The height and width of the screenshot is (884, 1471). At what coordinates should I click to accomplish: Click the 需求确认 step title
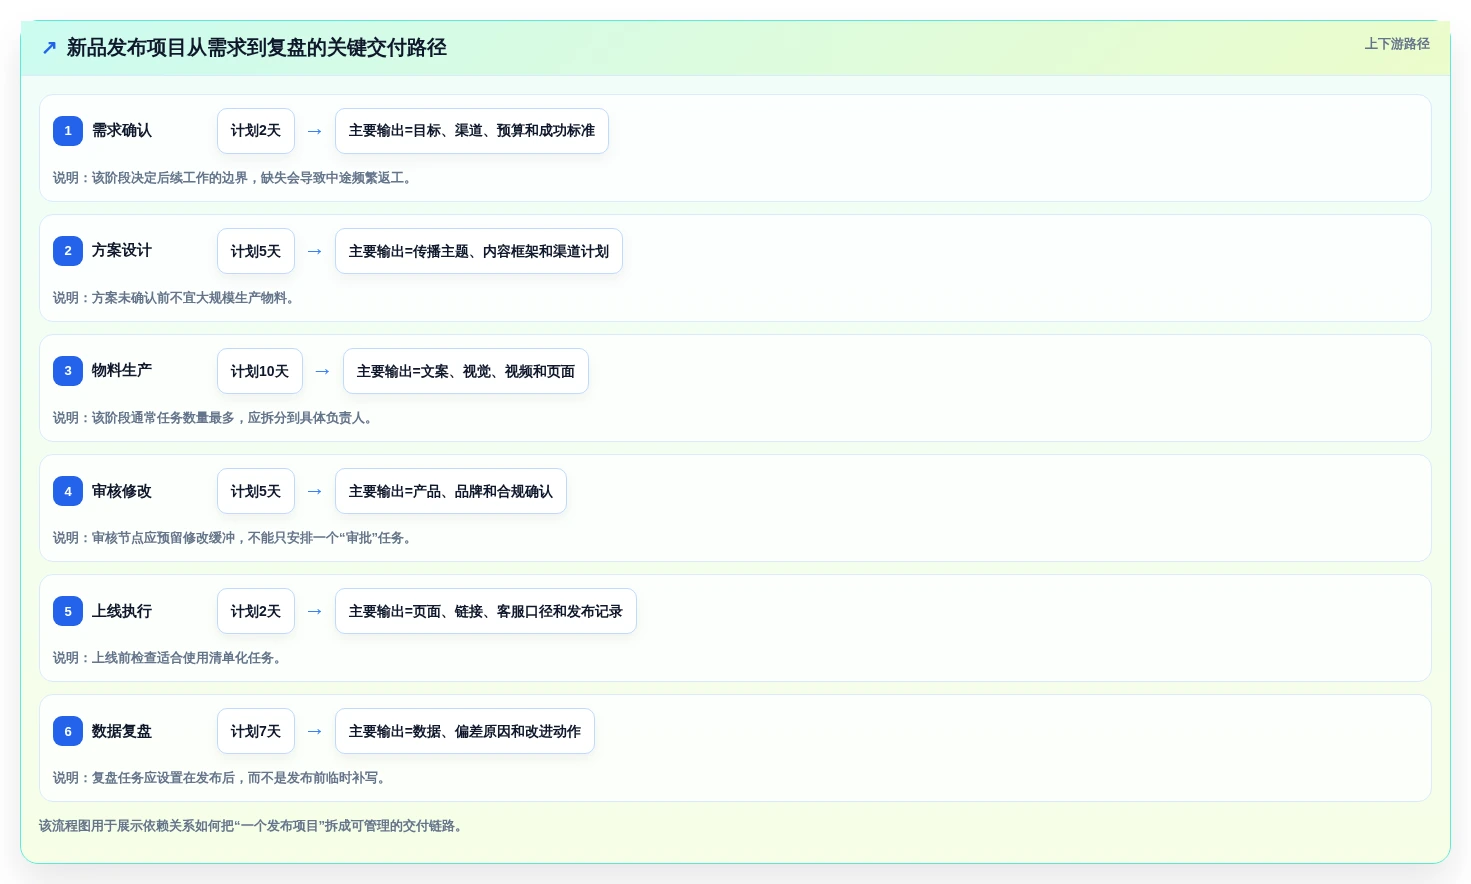[122, 130]
